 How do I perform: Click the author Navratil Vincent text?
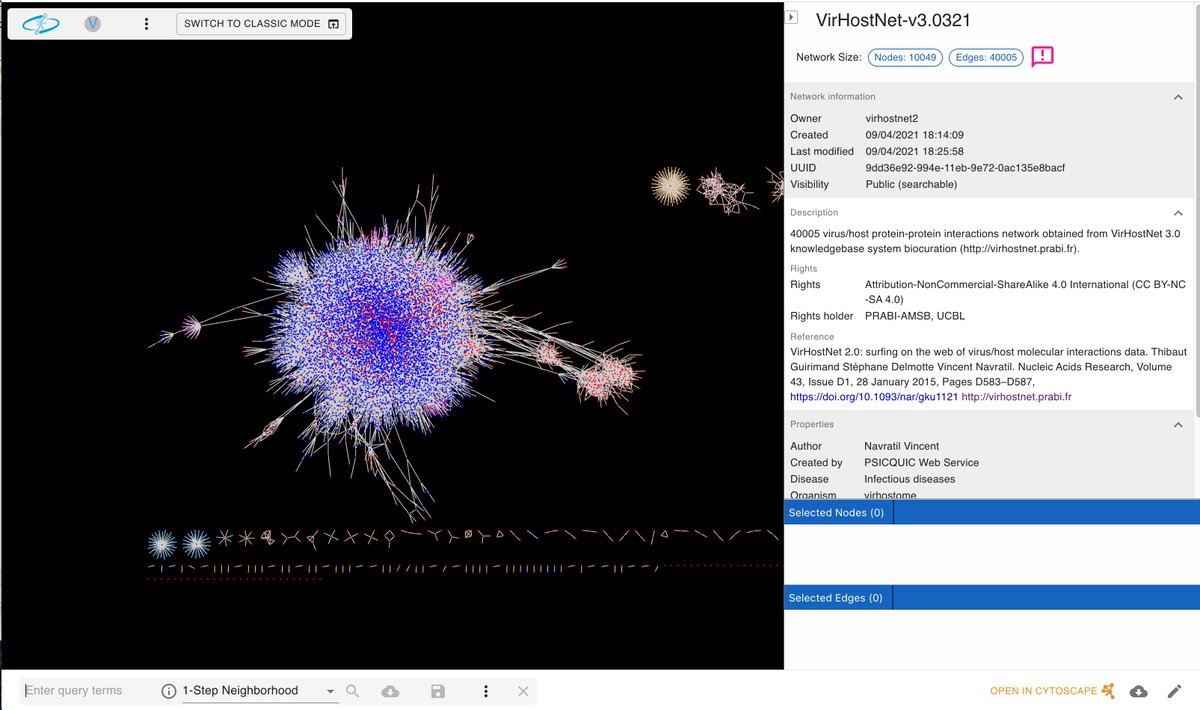tap(901, 447)
